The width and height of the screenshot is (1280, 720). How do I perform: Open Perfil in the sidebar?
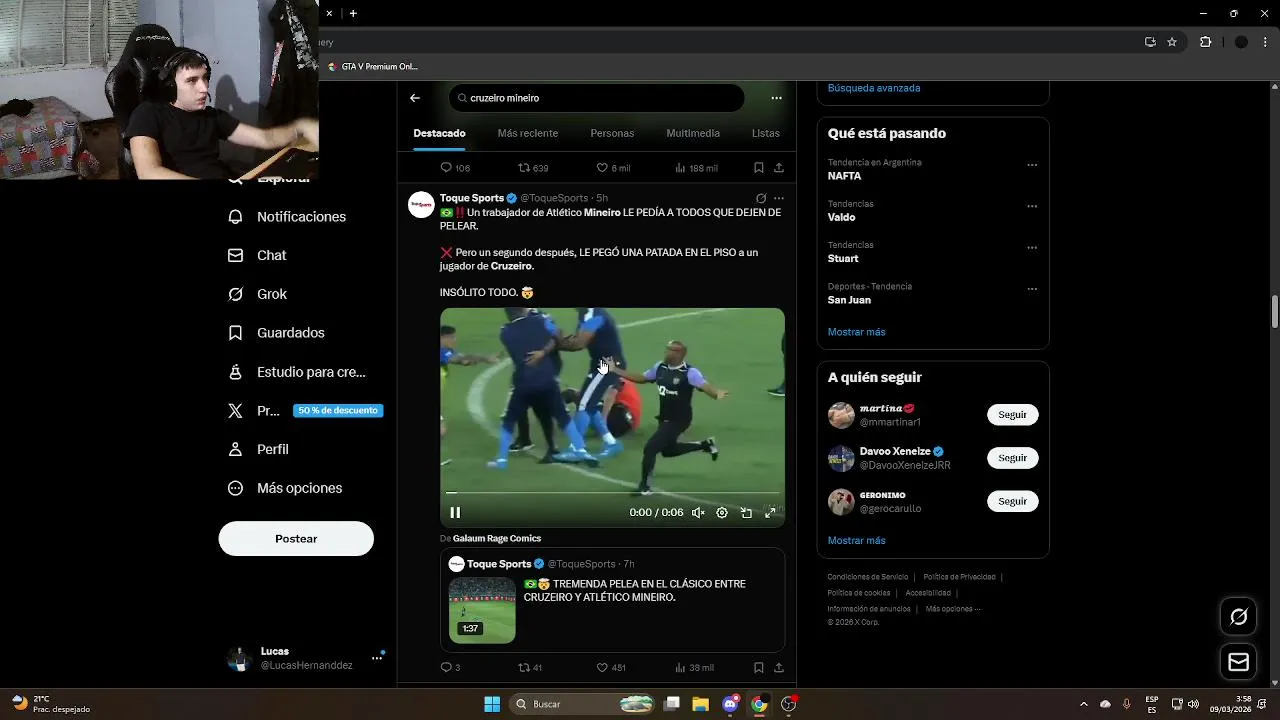[259, 449]
